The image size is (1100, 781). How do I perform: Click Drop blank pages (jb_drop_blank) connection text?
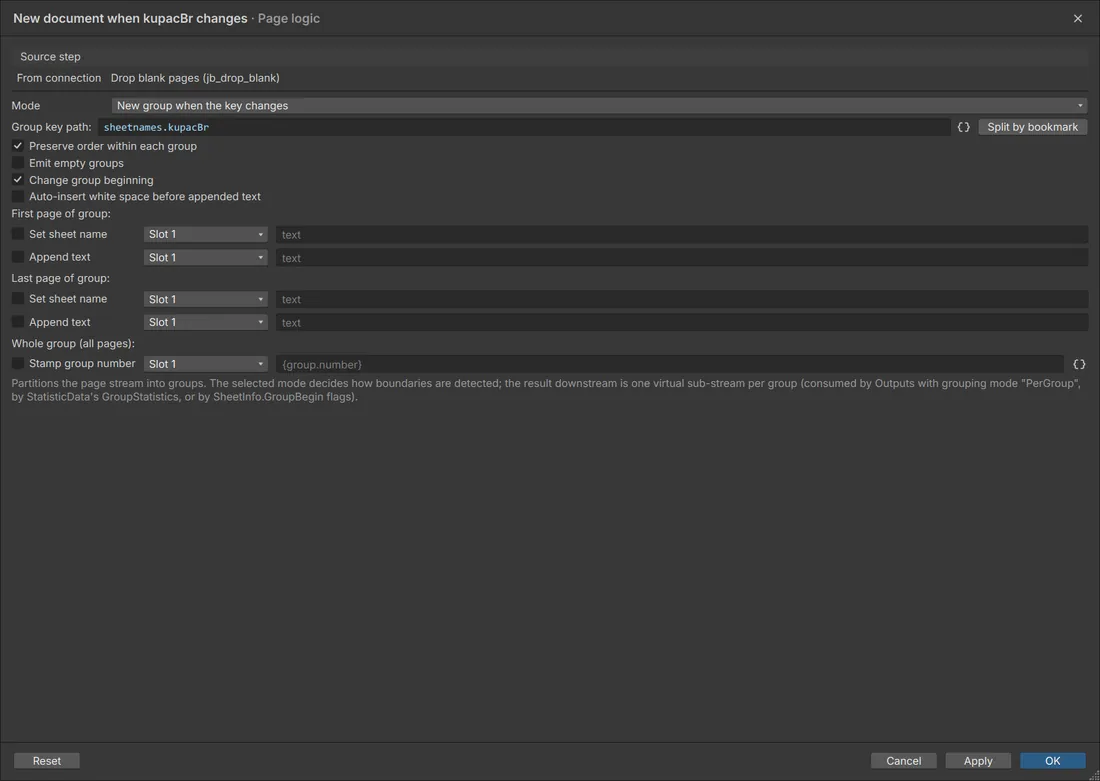tap(195, 78)
